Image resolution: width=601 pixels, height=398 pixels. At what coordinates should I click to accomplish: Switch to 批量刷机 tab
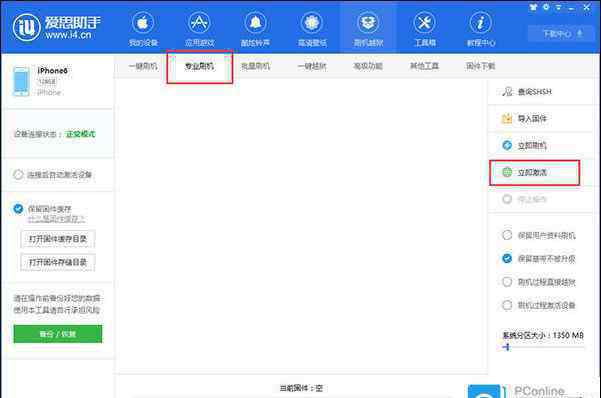255,66
